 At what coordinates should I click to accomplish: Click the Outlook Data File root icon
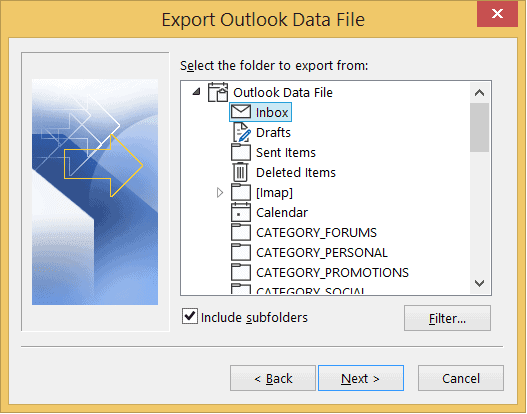coord(218,92)
